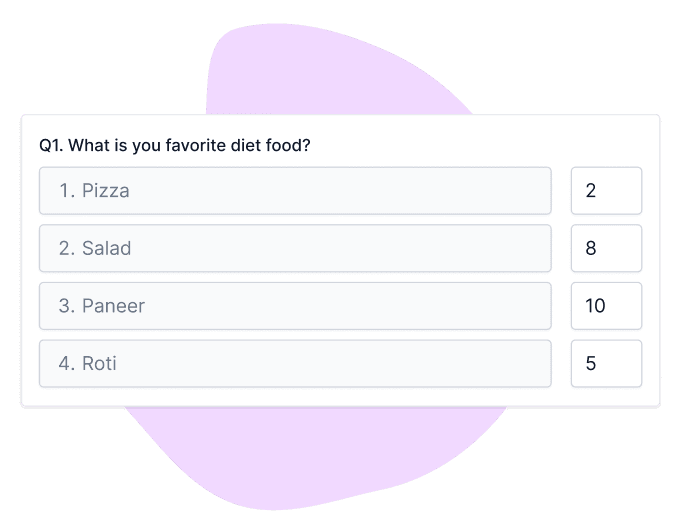
Task: Select the '2. Salad' option field
Action: (294, 248)
